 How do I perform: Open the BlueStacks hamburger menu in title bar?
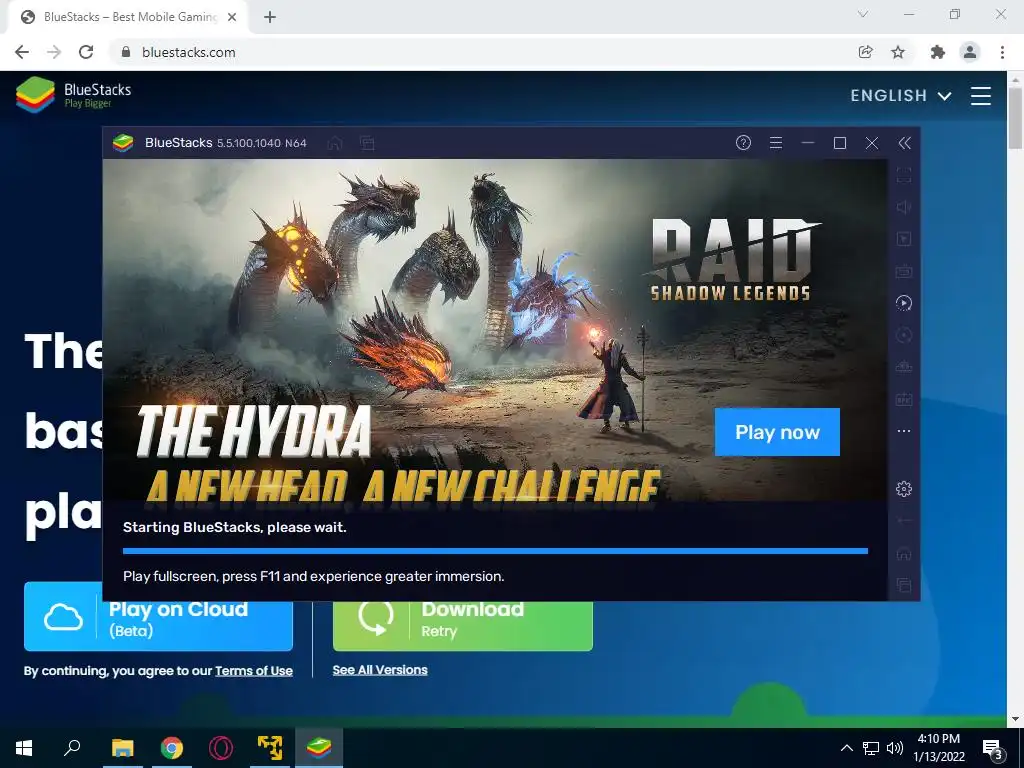point(776,143)
